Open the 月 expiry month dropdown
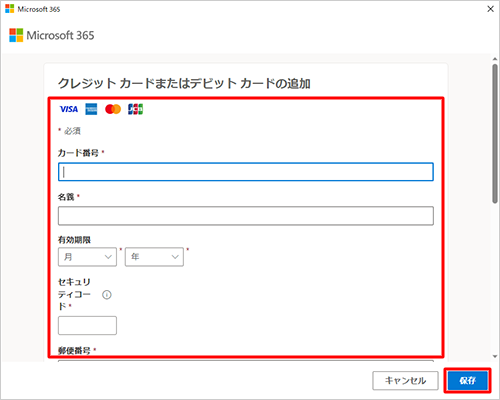Image resolution: width=500 pixels, height=400 pixels. [87, 257]
